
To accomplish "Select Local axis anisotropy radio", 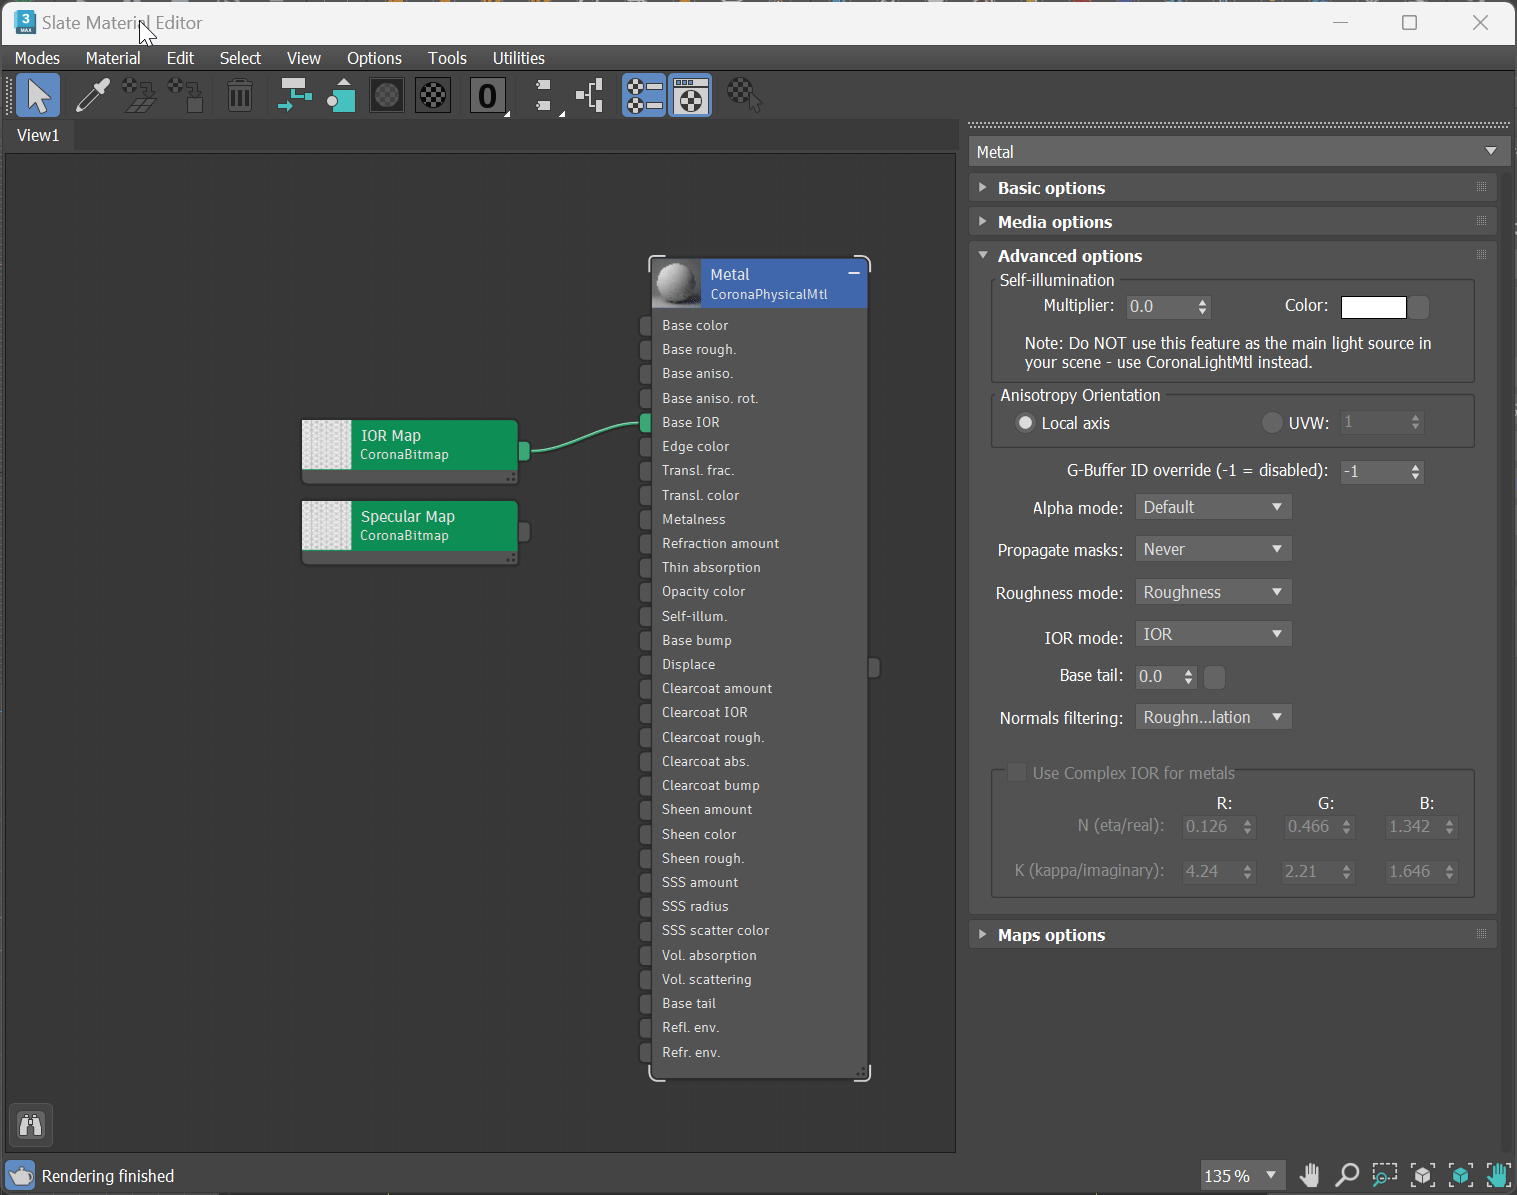I will [x=1025, y=423].
